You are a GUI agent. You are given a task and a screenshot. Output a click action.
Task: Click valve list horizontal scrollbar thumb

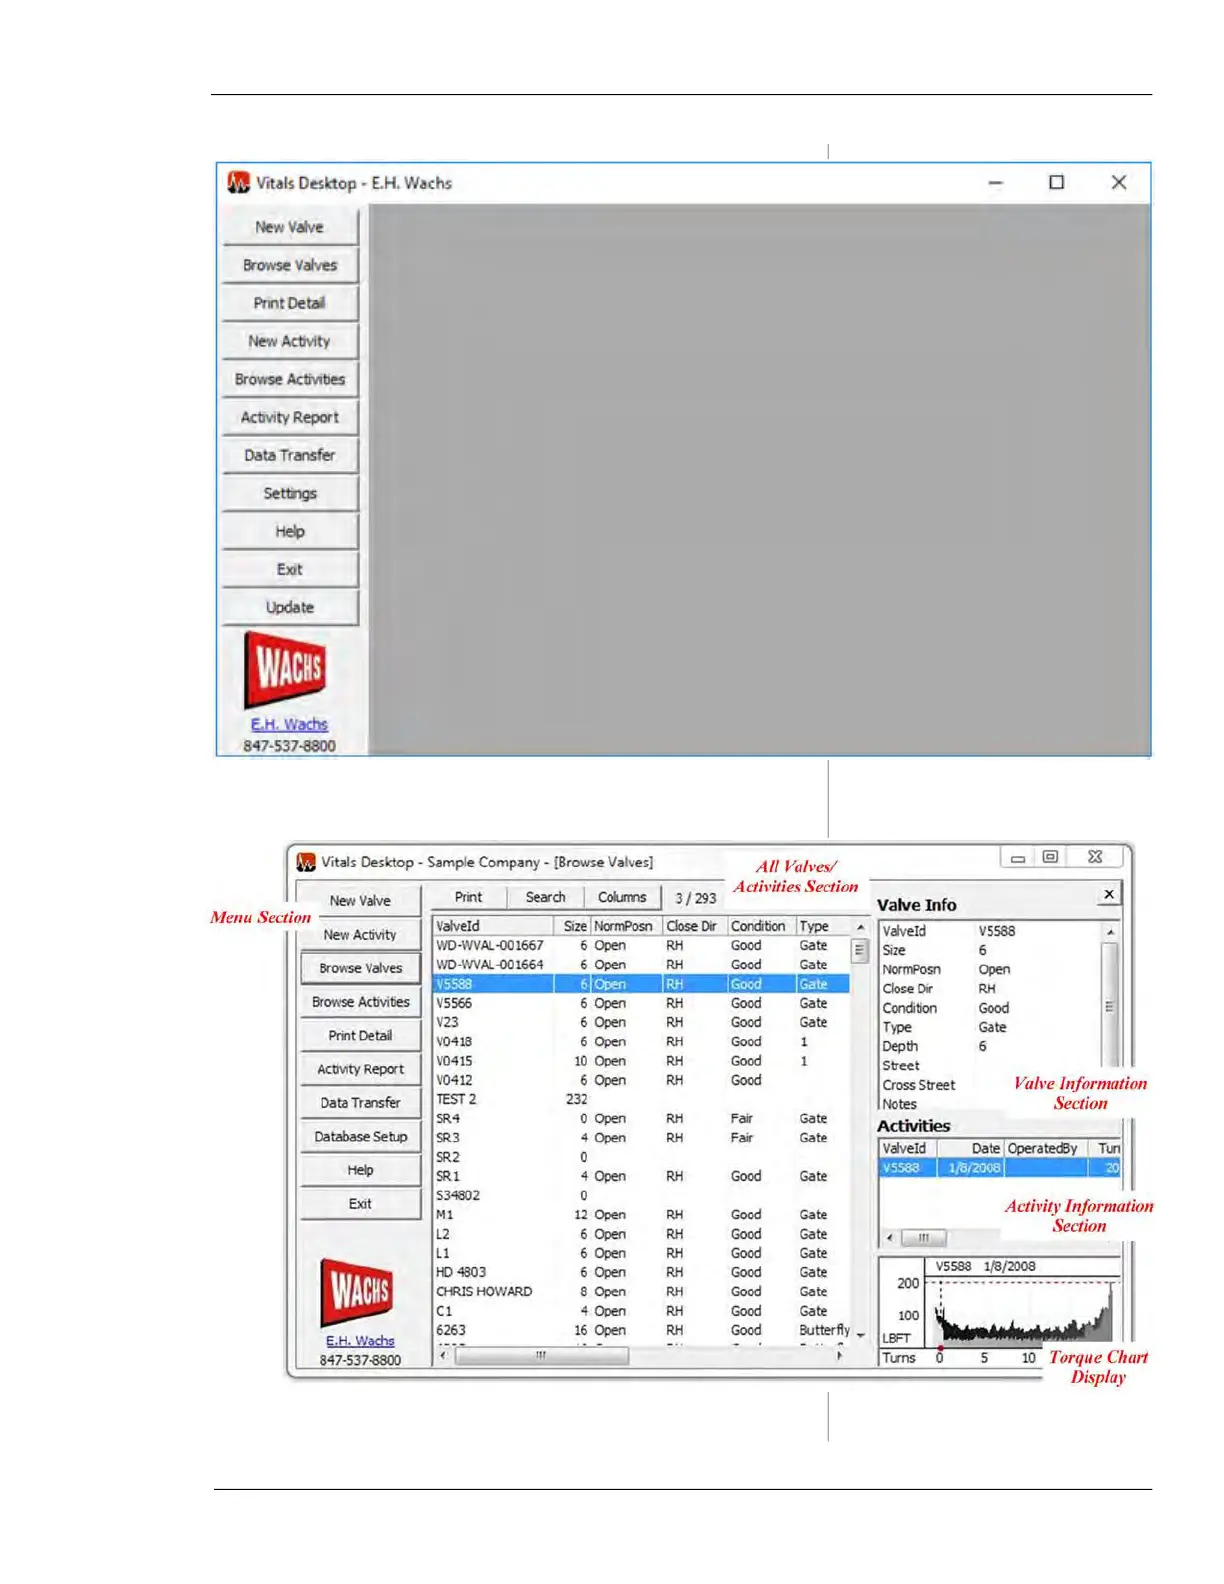coord(541,1356)
